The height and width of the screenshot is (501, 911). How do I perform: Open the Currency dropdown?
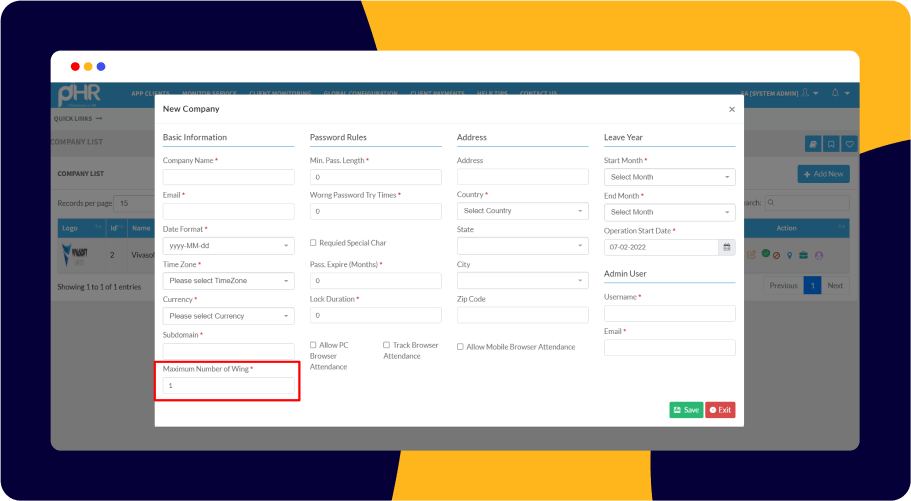pyautogui.click(x=228, y=316)
